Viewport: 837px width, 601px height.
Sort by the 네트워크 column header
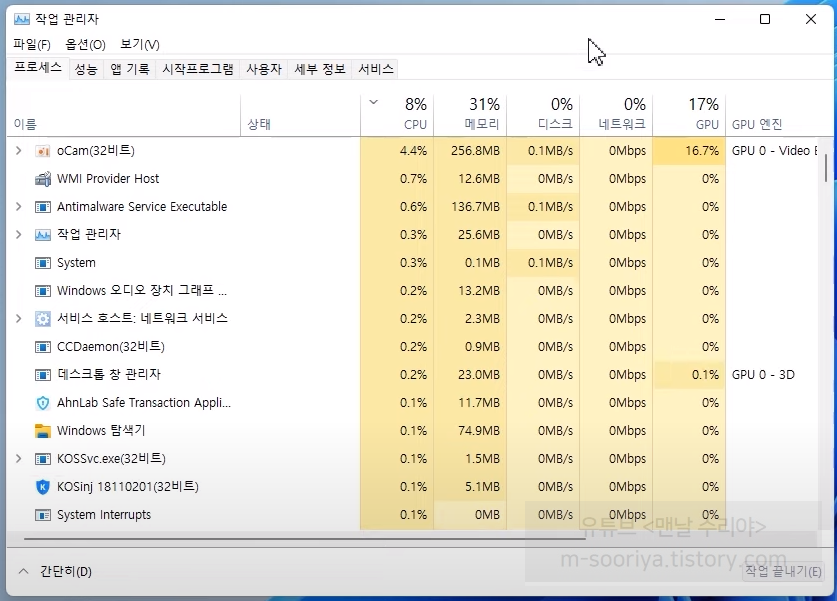617,115
